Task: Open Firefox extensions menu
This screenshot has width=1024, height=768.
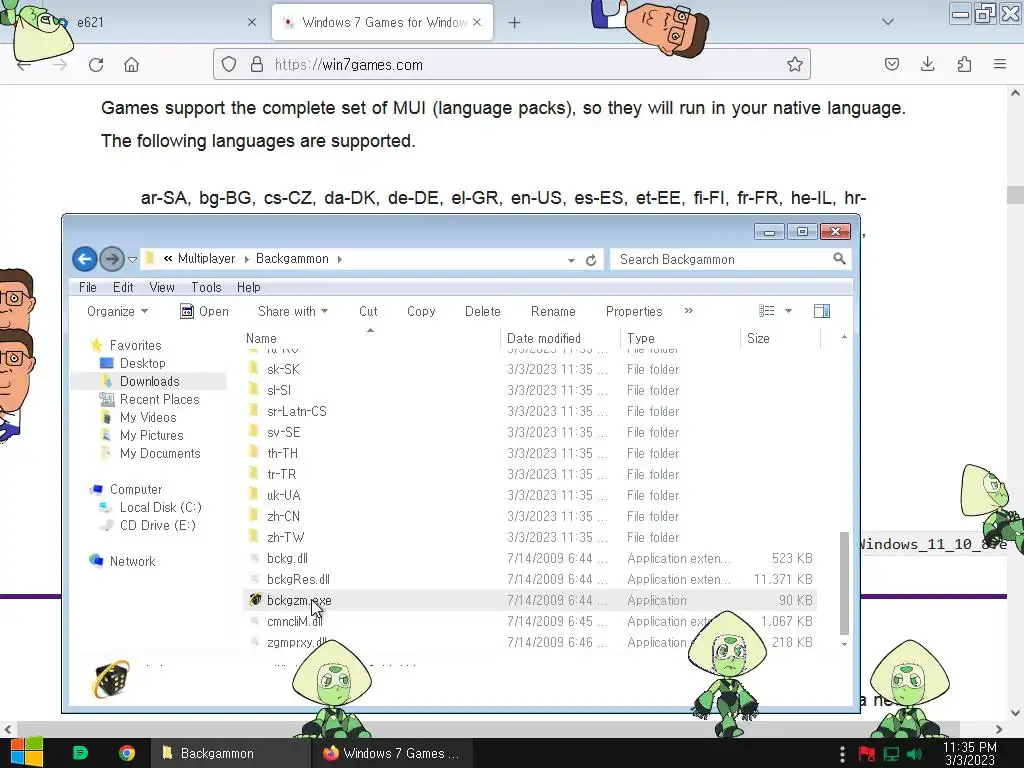Action: (x=964, y=64)
